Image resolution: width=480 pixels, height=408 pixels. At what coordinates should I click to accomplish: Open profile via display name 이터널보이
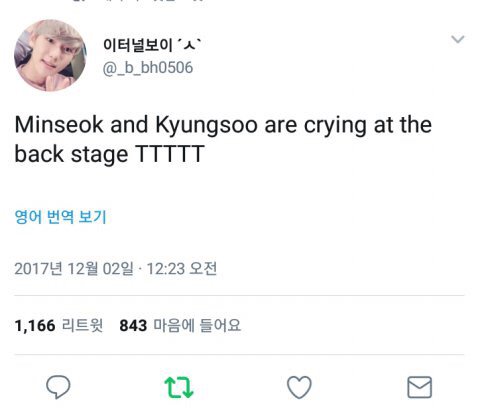[x=138, y=45]
